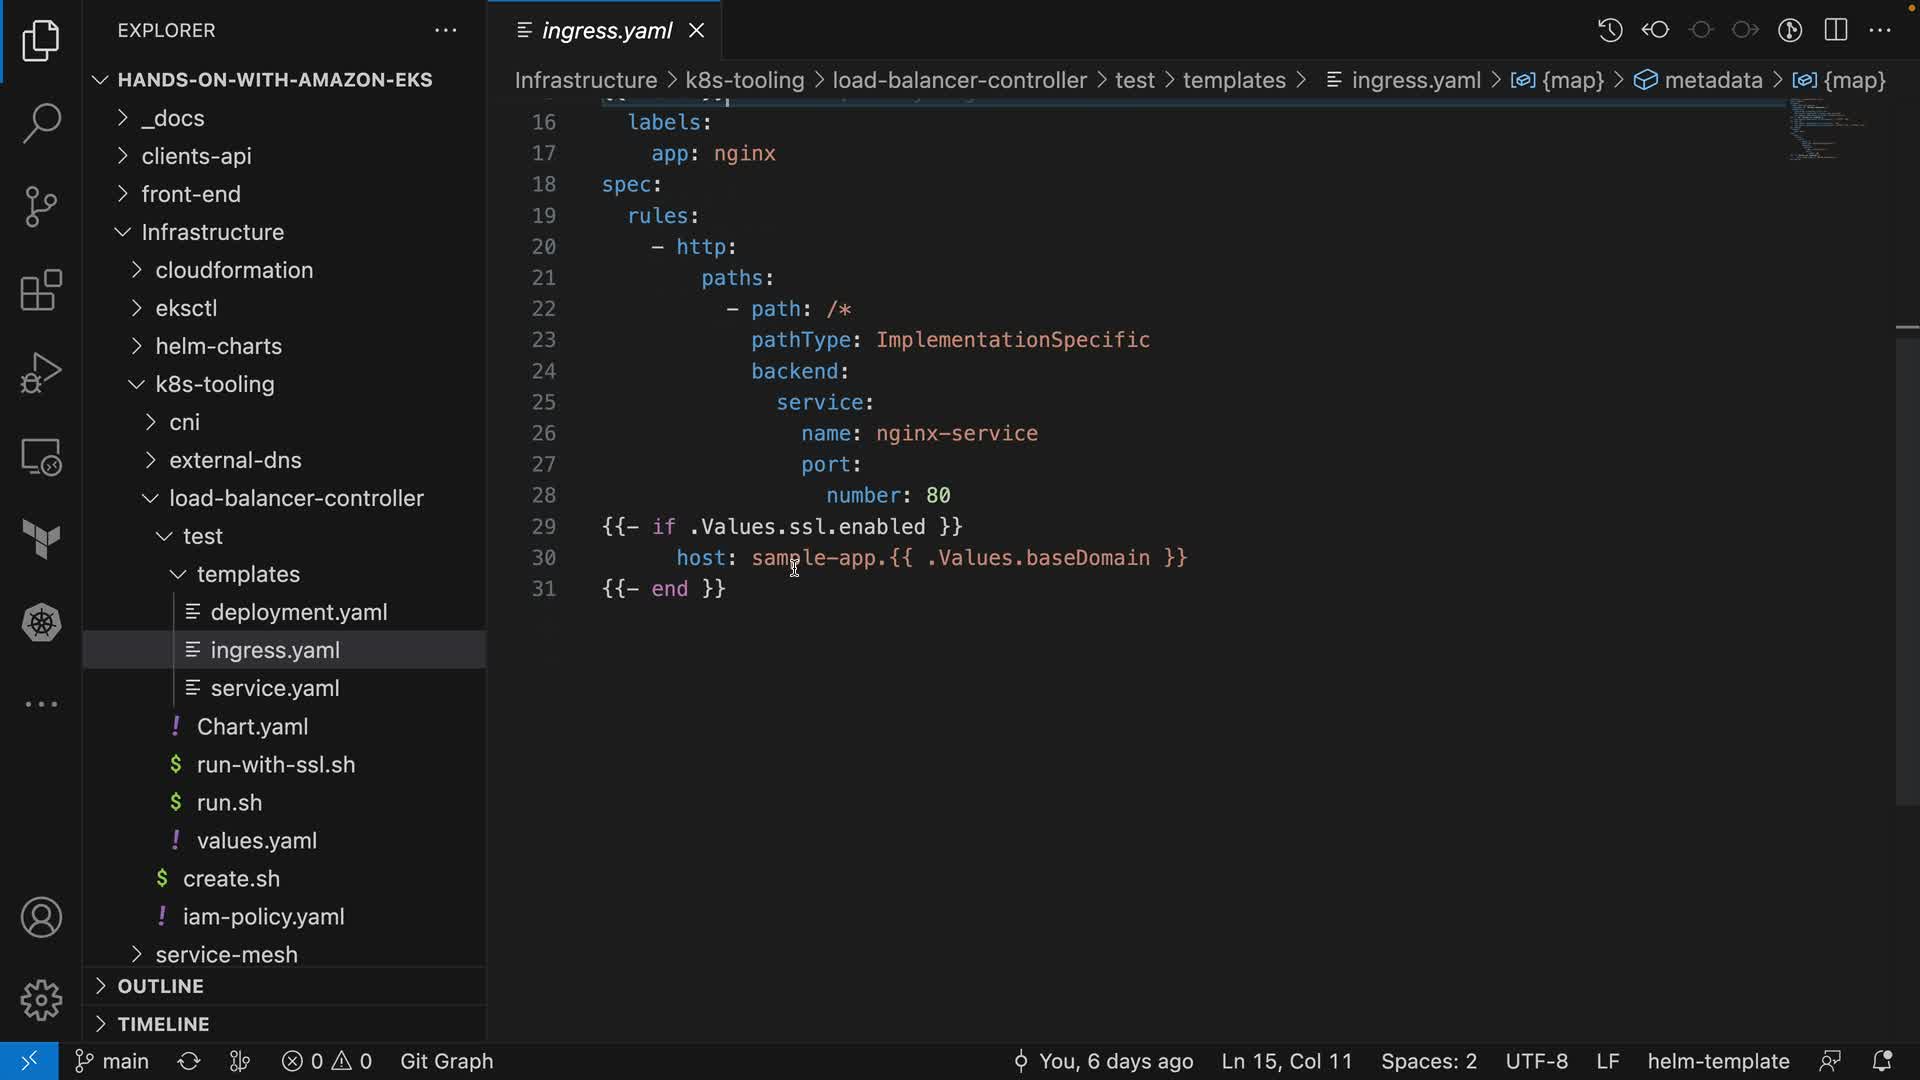1920x1080 pixels.
Task: Open the Accounts icon in activity bar
Action: point(41,918)
